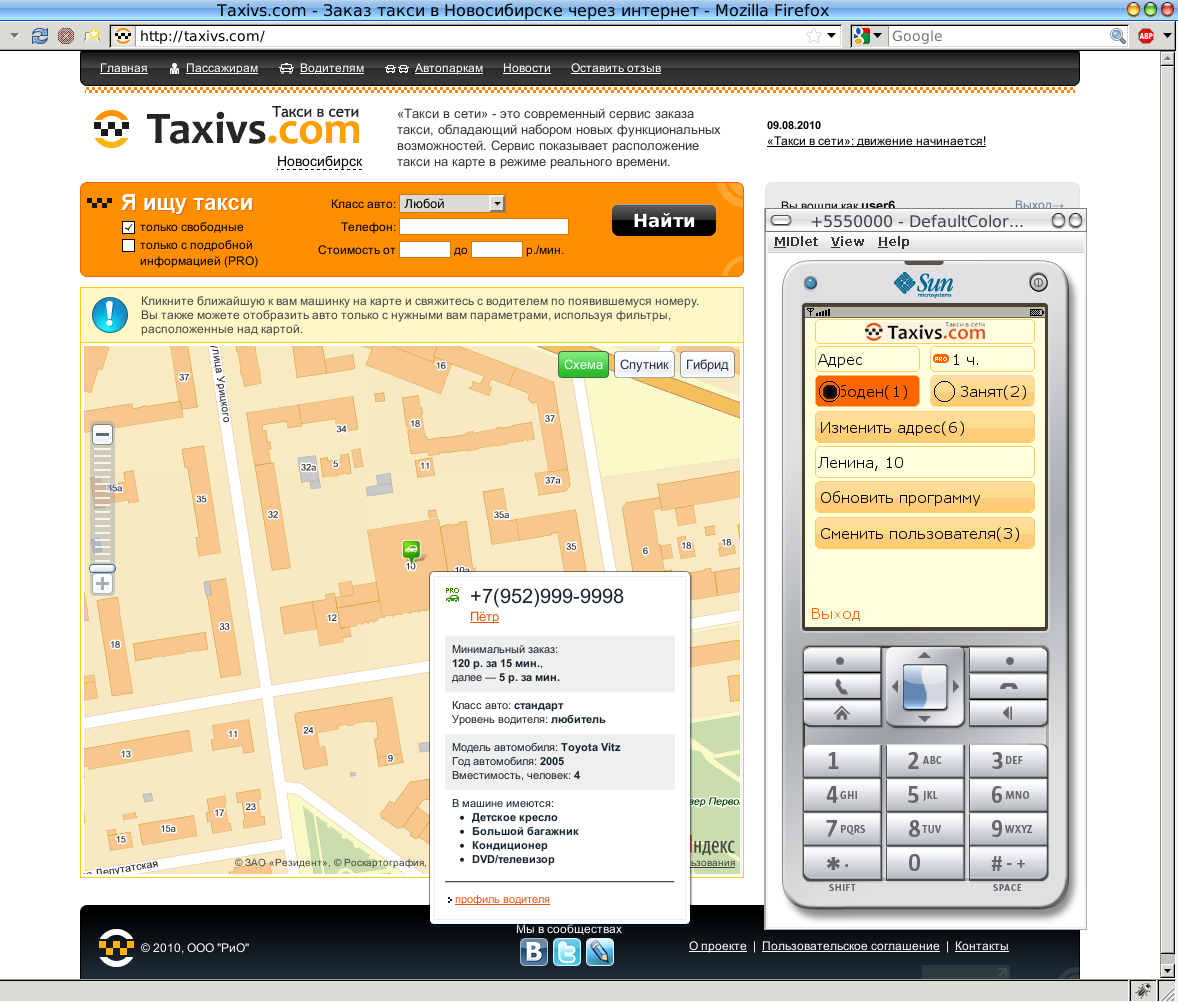Click the blue info exclamation icon
Viewport: 1178px width, 1002px height.
(x=110, y=314)
